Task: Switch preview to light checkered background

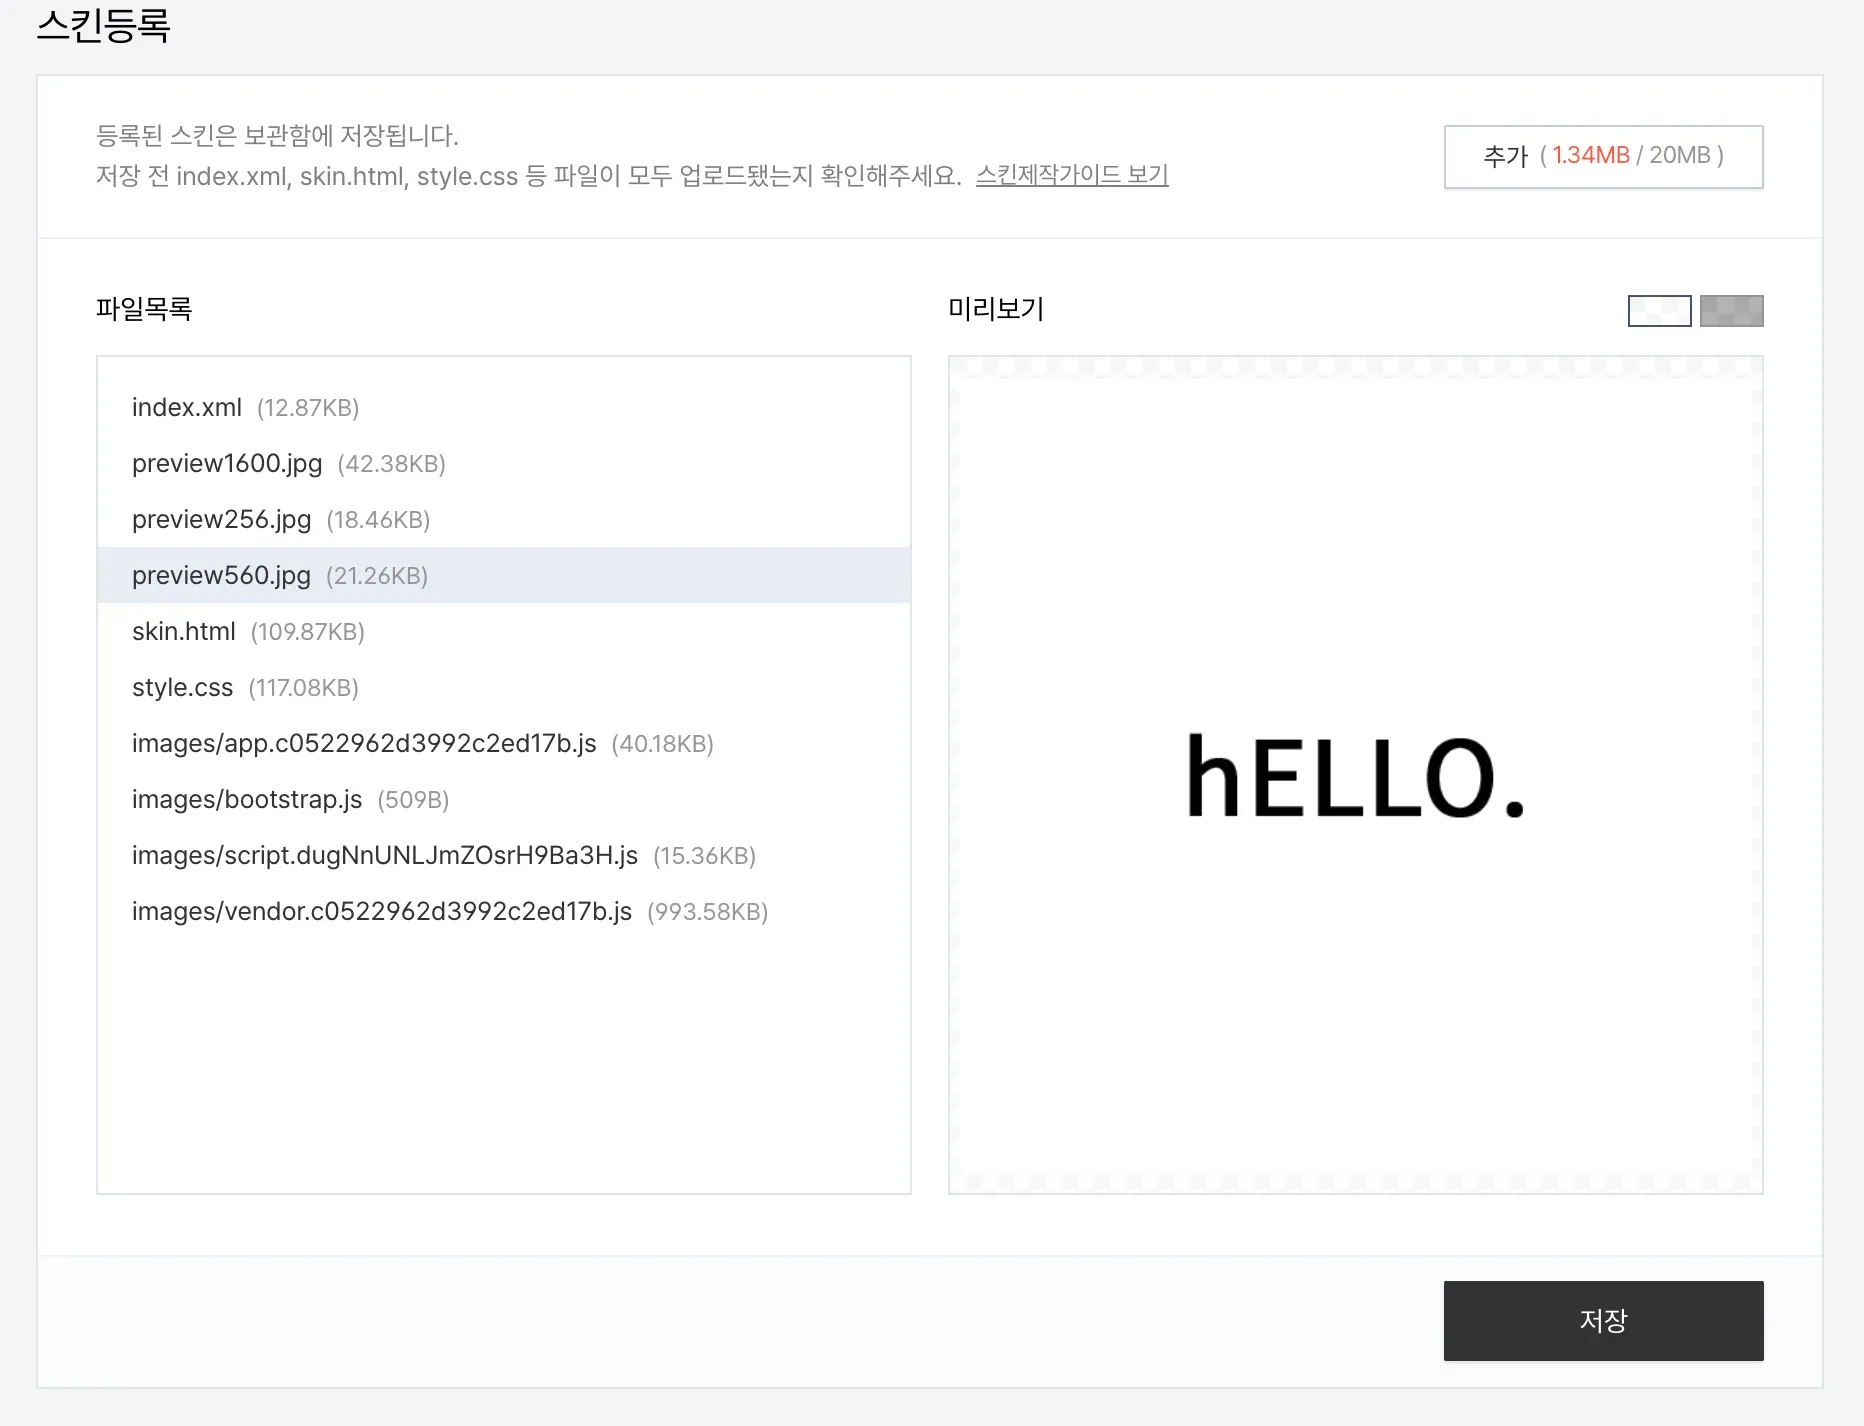Action: (x=1659, y=311)
